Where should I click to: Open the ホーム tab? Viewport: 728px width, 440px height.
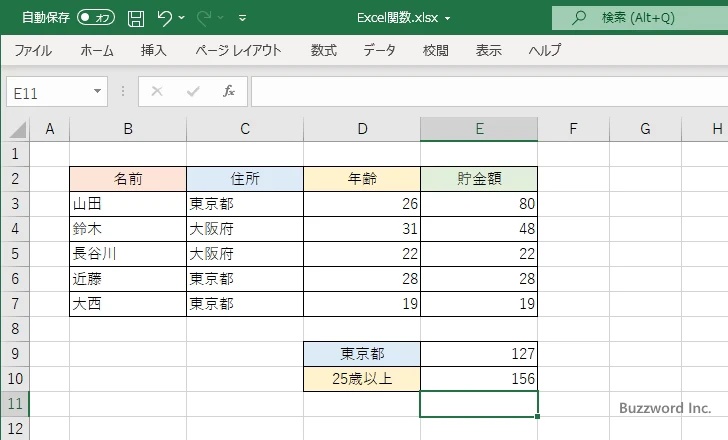pos(97,50)
